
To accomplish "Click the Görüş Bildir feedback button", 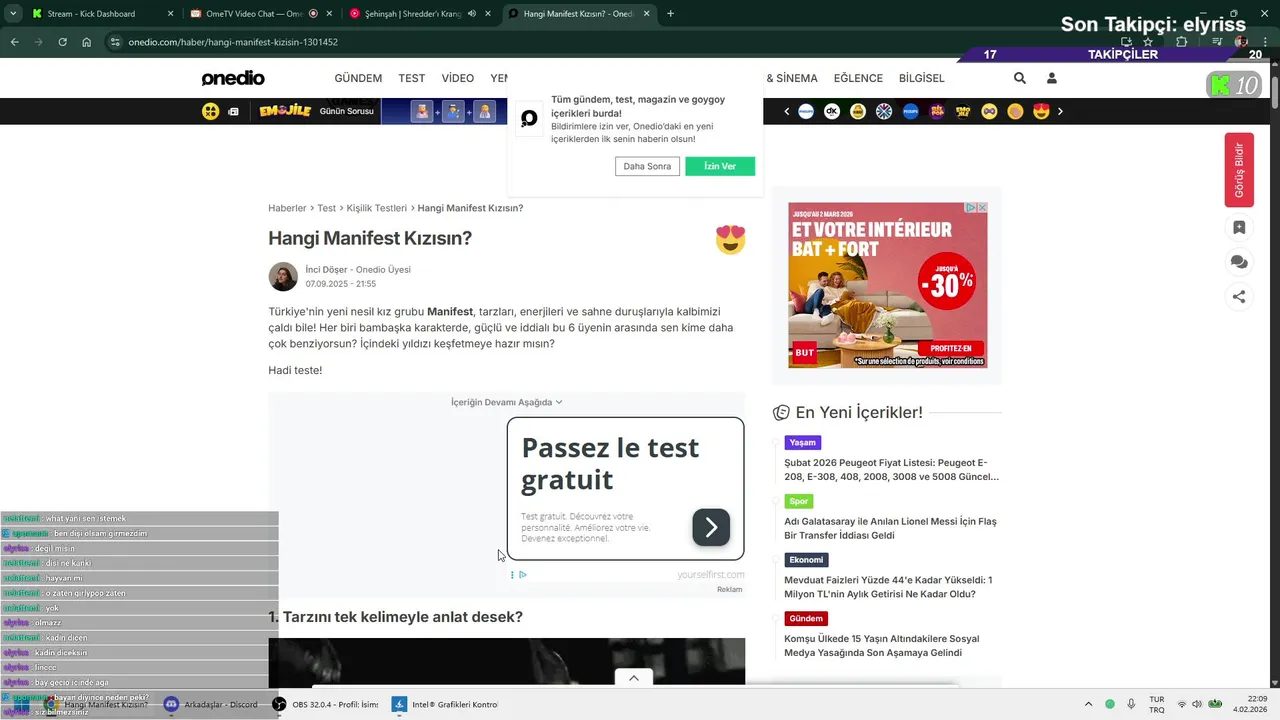I will point(1239,170).
